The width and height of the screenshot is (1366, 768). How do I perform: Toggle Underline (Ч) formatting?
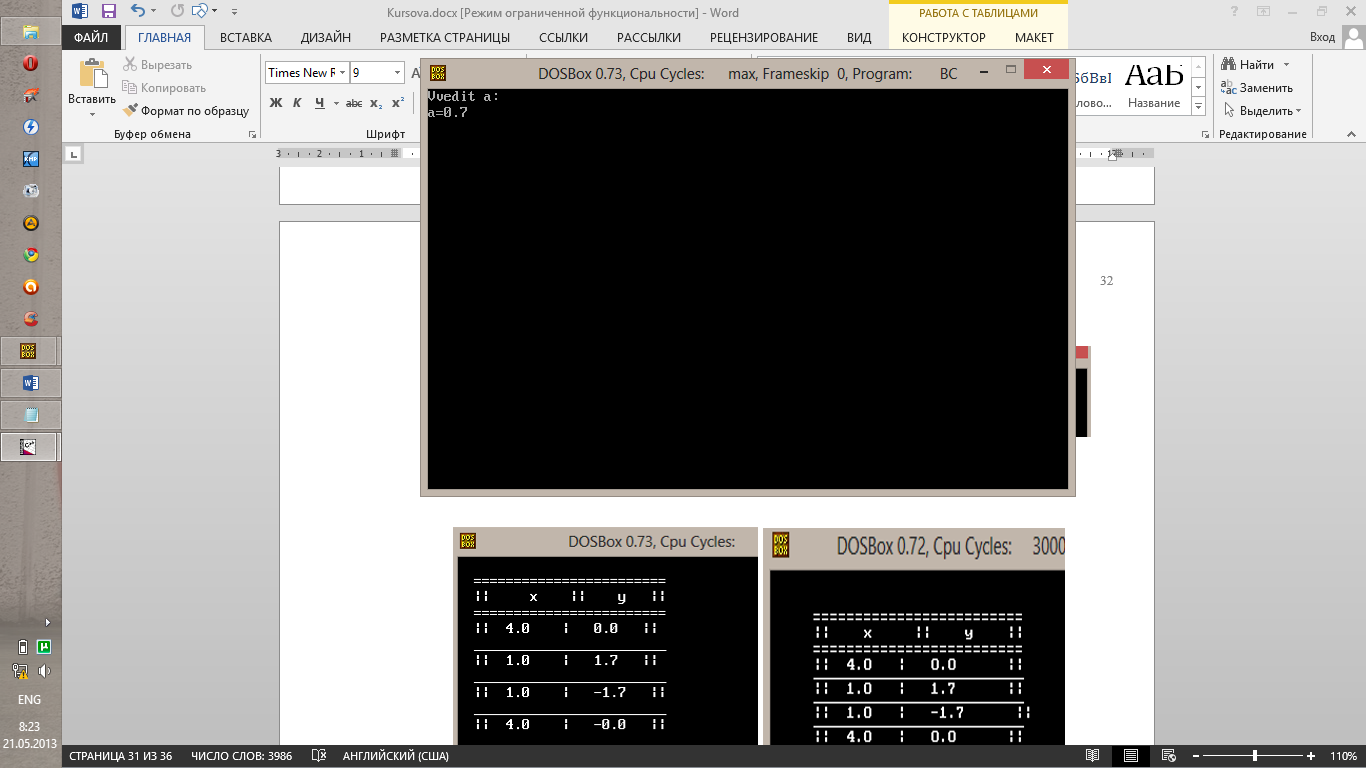tap(320, 103)
